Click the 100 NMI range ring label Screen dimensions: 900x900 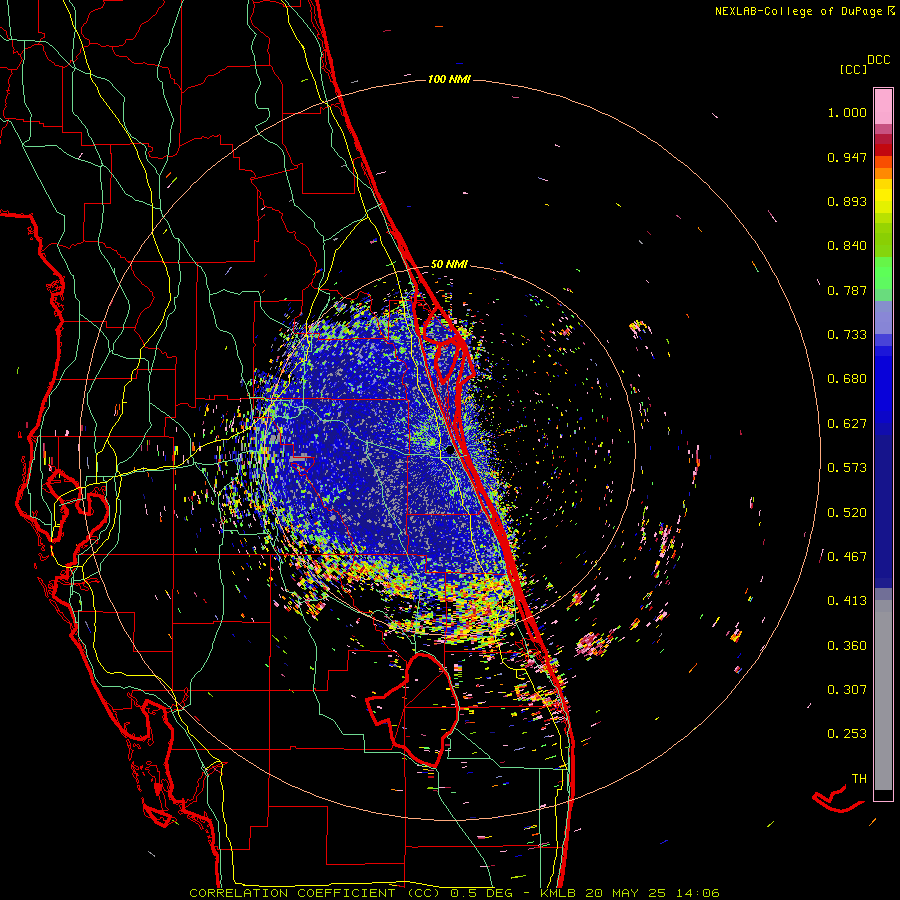(449, 79)
